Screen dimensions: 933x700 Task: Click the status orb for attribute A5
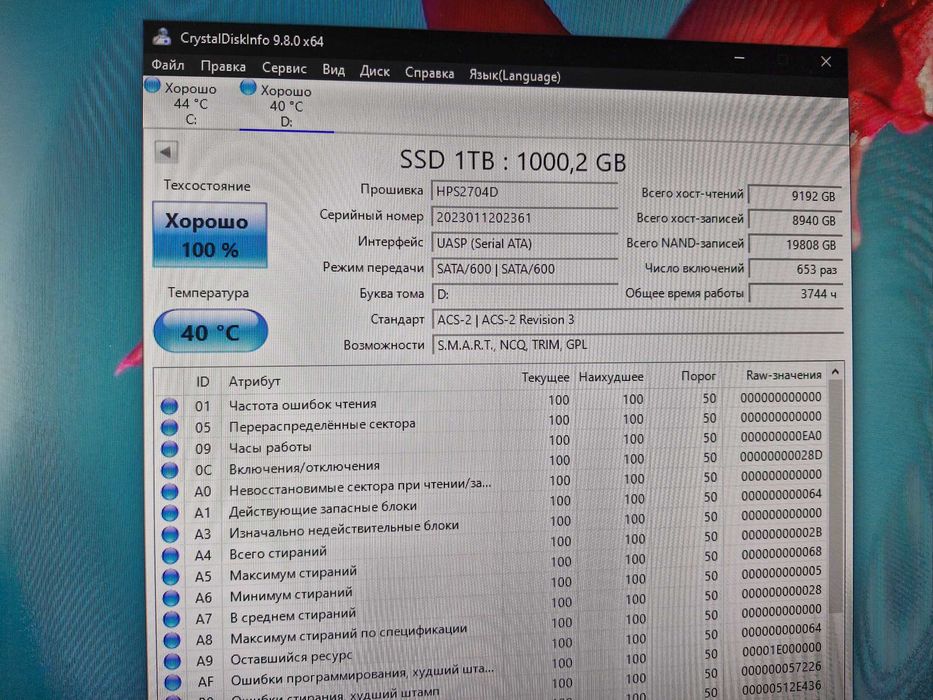tap(171, 577)
